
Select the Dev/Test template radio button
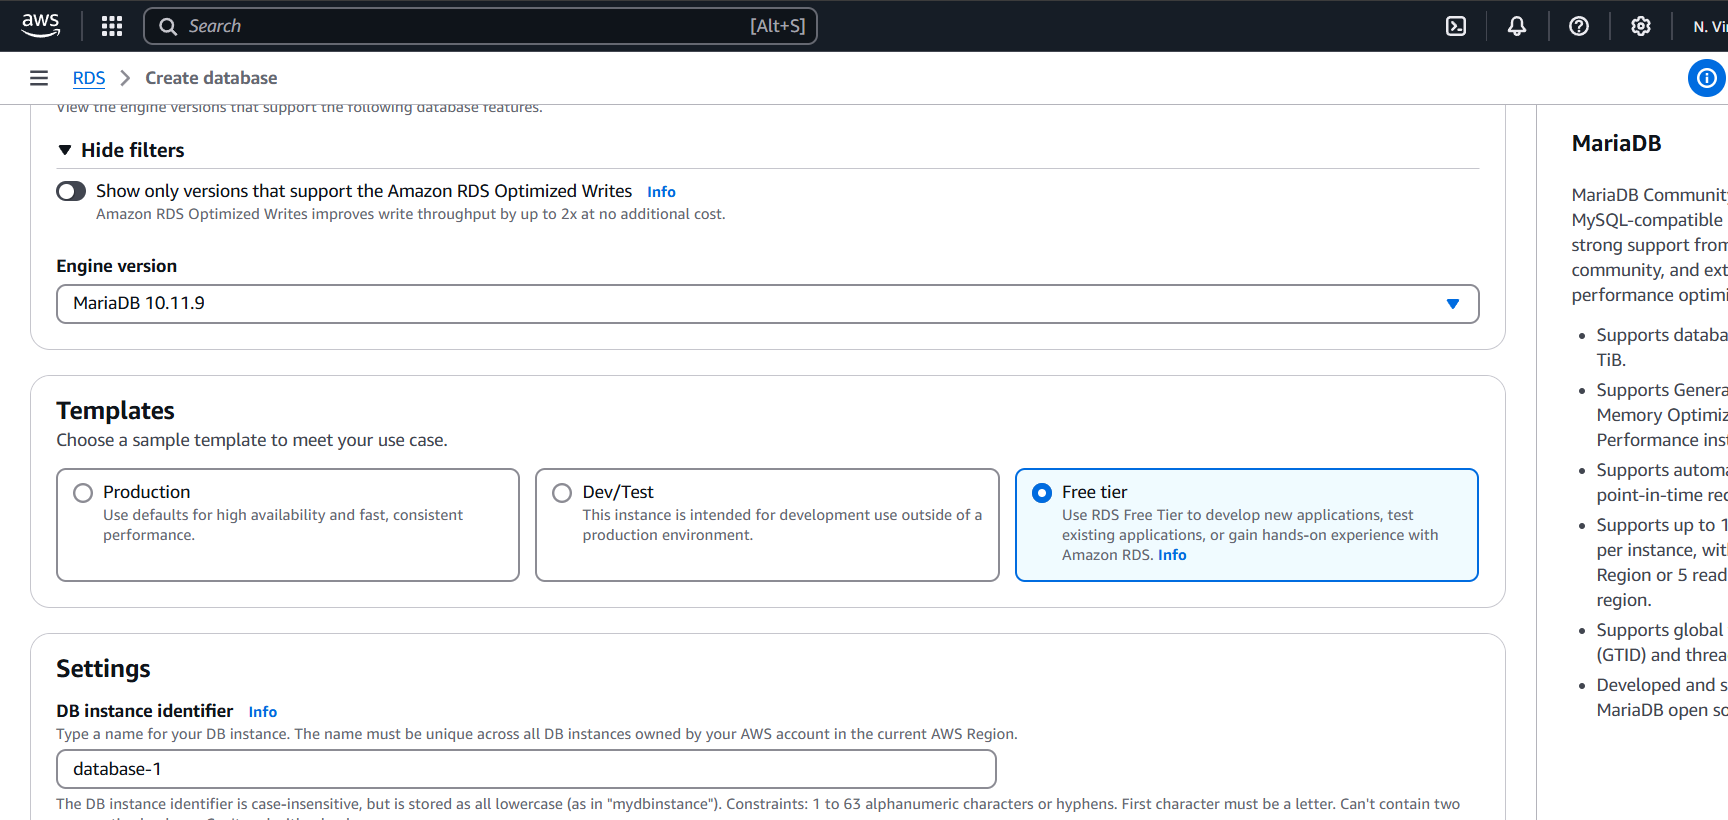(x=562, y=493)
